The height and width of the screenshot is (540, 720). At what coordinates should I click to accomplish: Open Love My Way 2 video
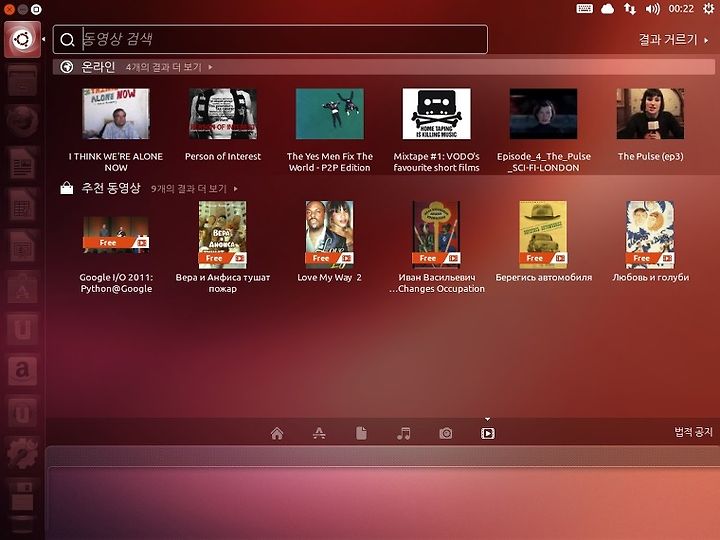(330, 242)
